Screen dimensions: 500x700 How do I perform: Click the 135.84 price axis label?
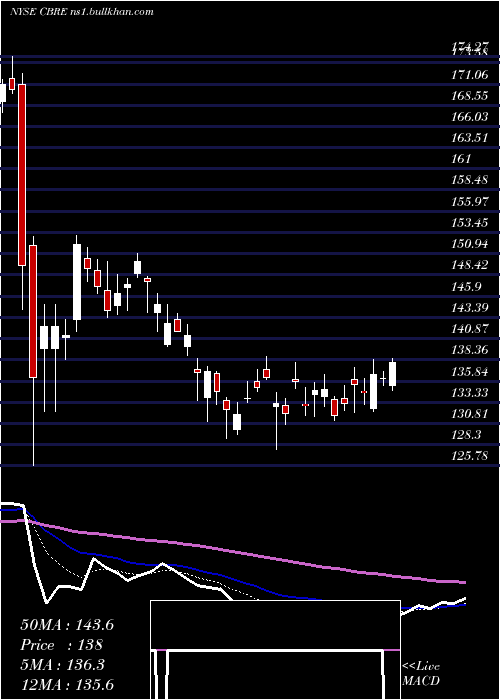pos(470,371)
